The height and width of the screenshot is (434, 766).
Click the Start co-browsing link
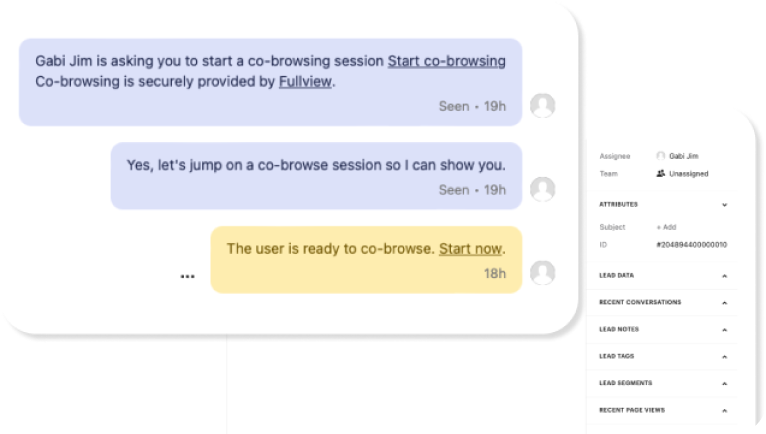(x=446, y=61)
